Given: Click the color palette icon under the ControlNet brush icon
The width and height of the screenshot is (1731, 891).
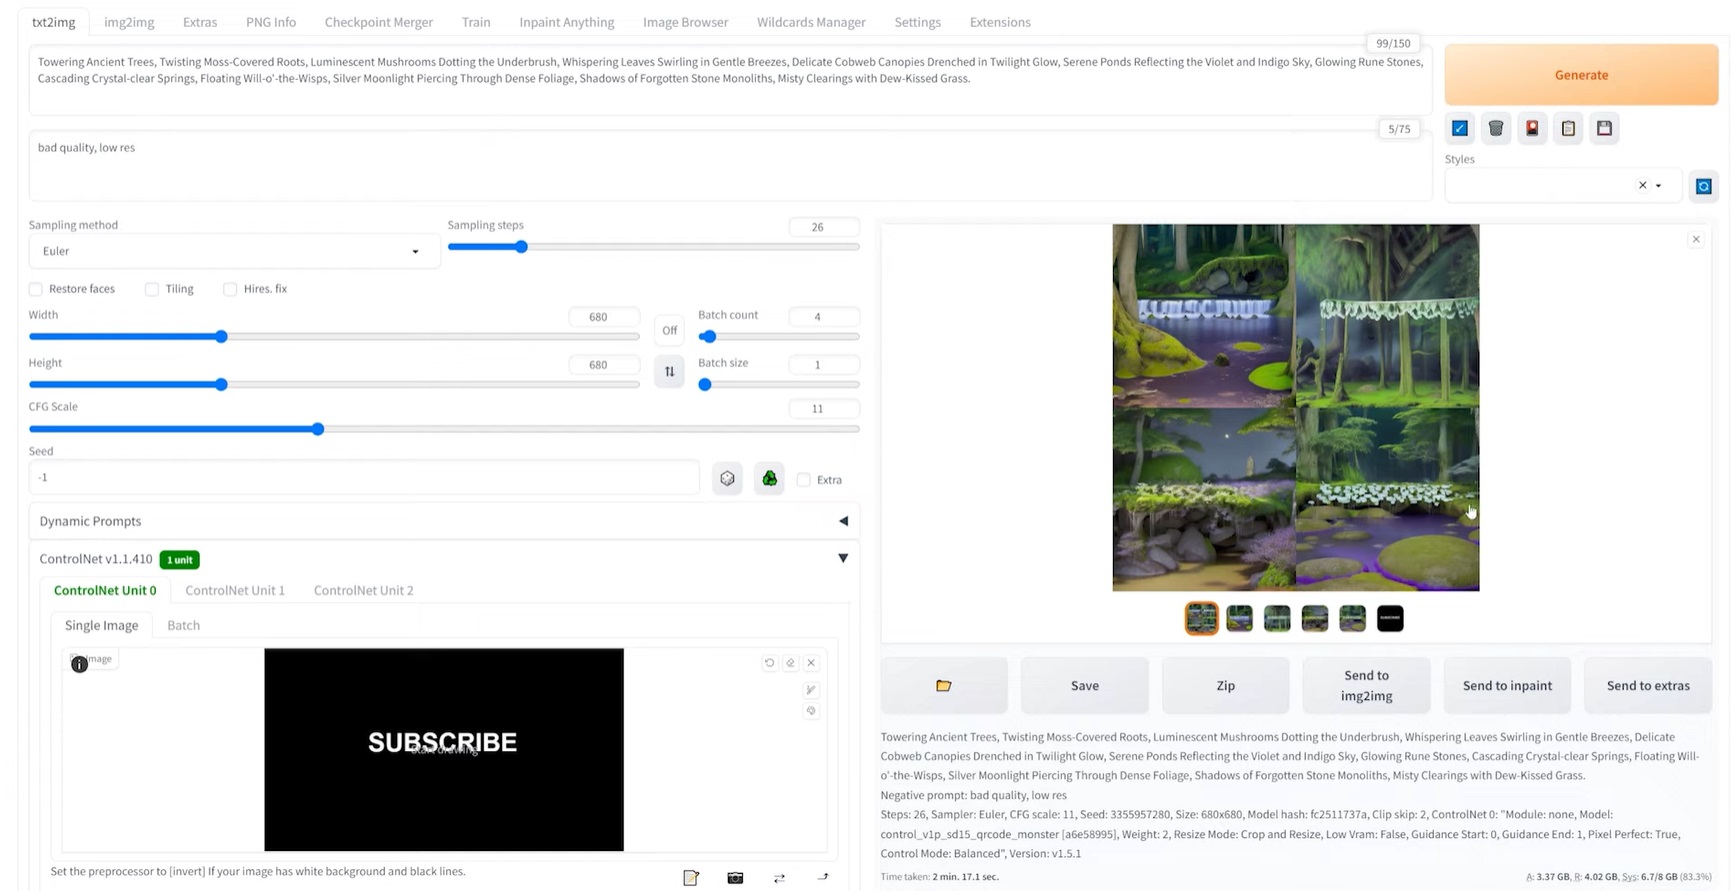Looking at the screenshot, I should coord(811,711).
